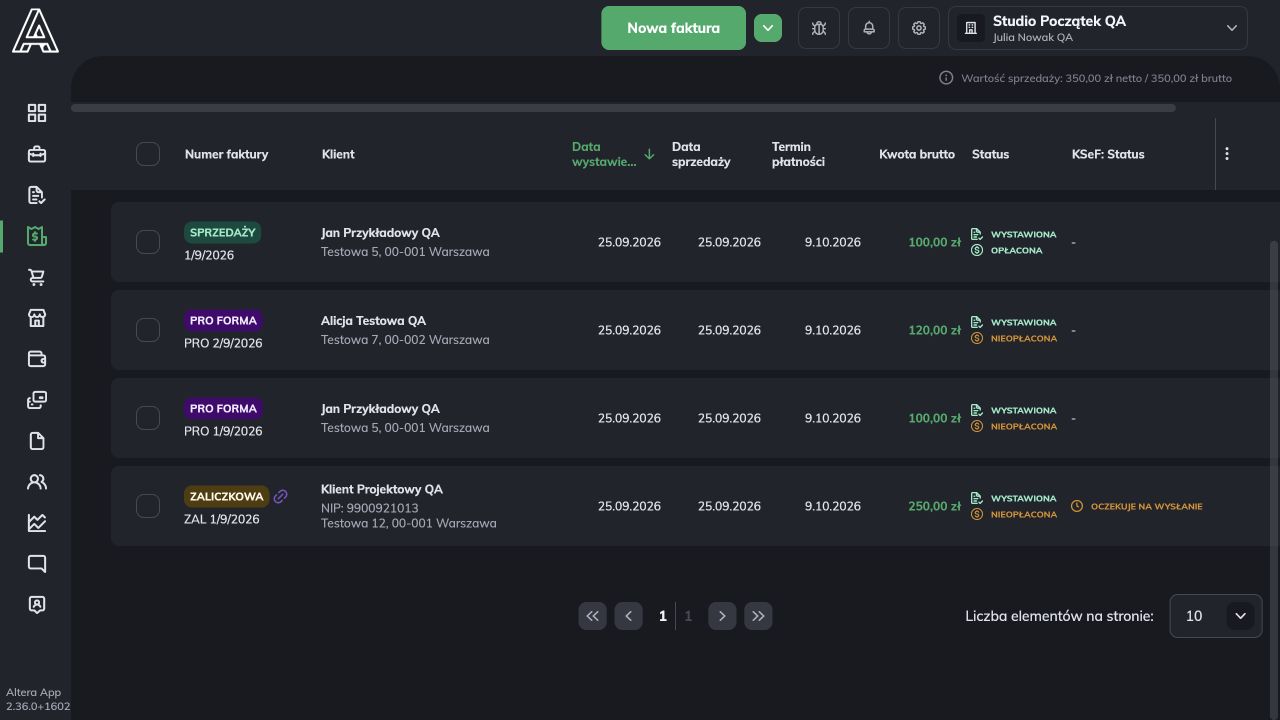Click the SPRZEDAŻY invoice type badge
Image resolution: width=1280 pixels, height=720 pixels.
click(222, 232)
